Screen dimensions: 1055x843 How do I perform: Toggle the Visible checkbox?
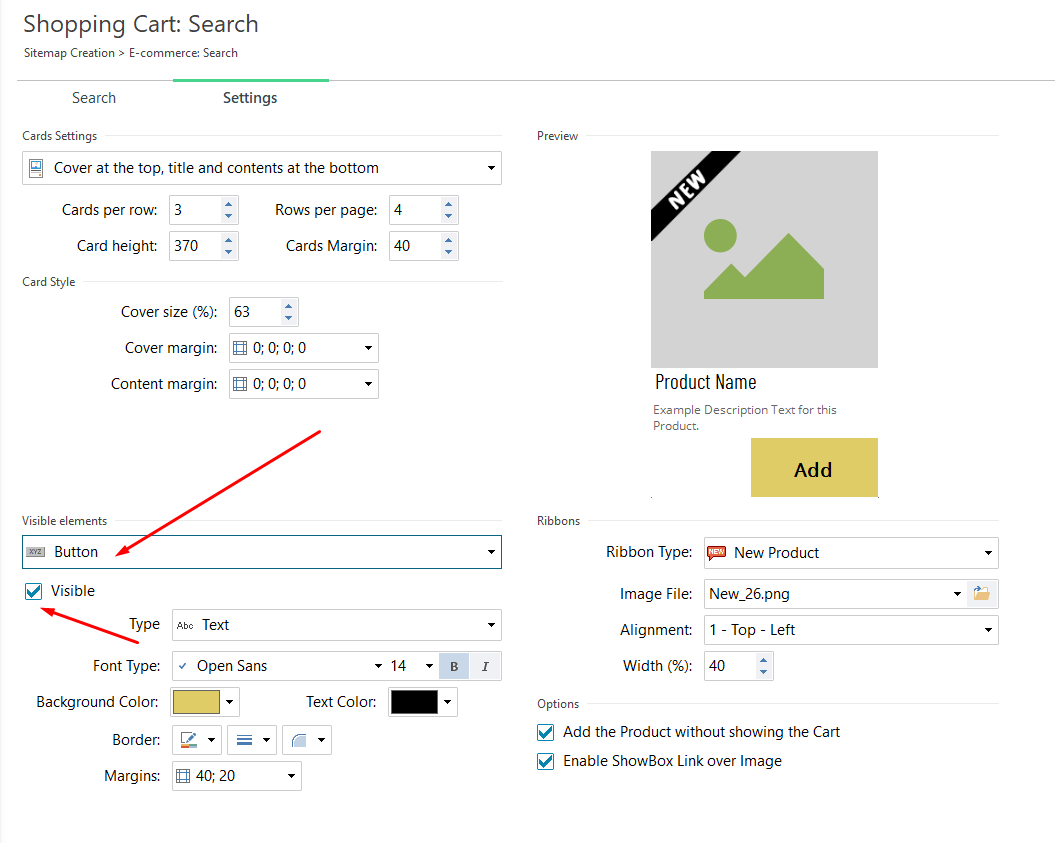(34, 591)
